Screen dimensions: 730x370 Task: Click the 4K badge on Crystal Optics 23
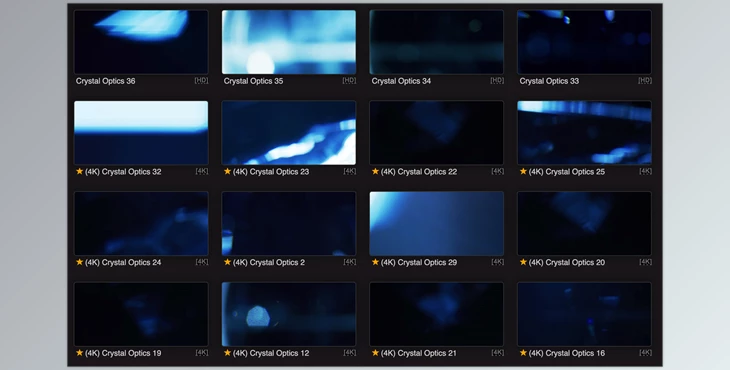click(350, 171)
